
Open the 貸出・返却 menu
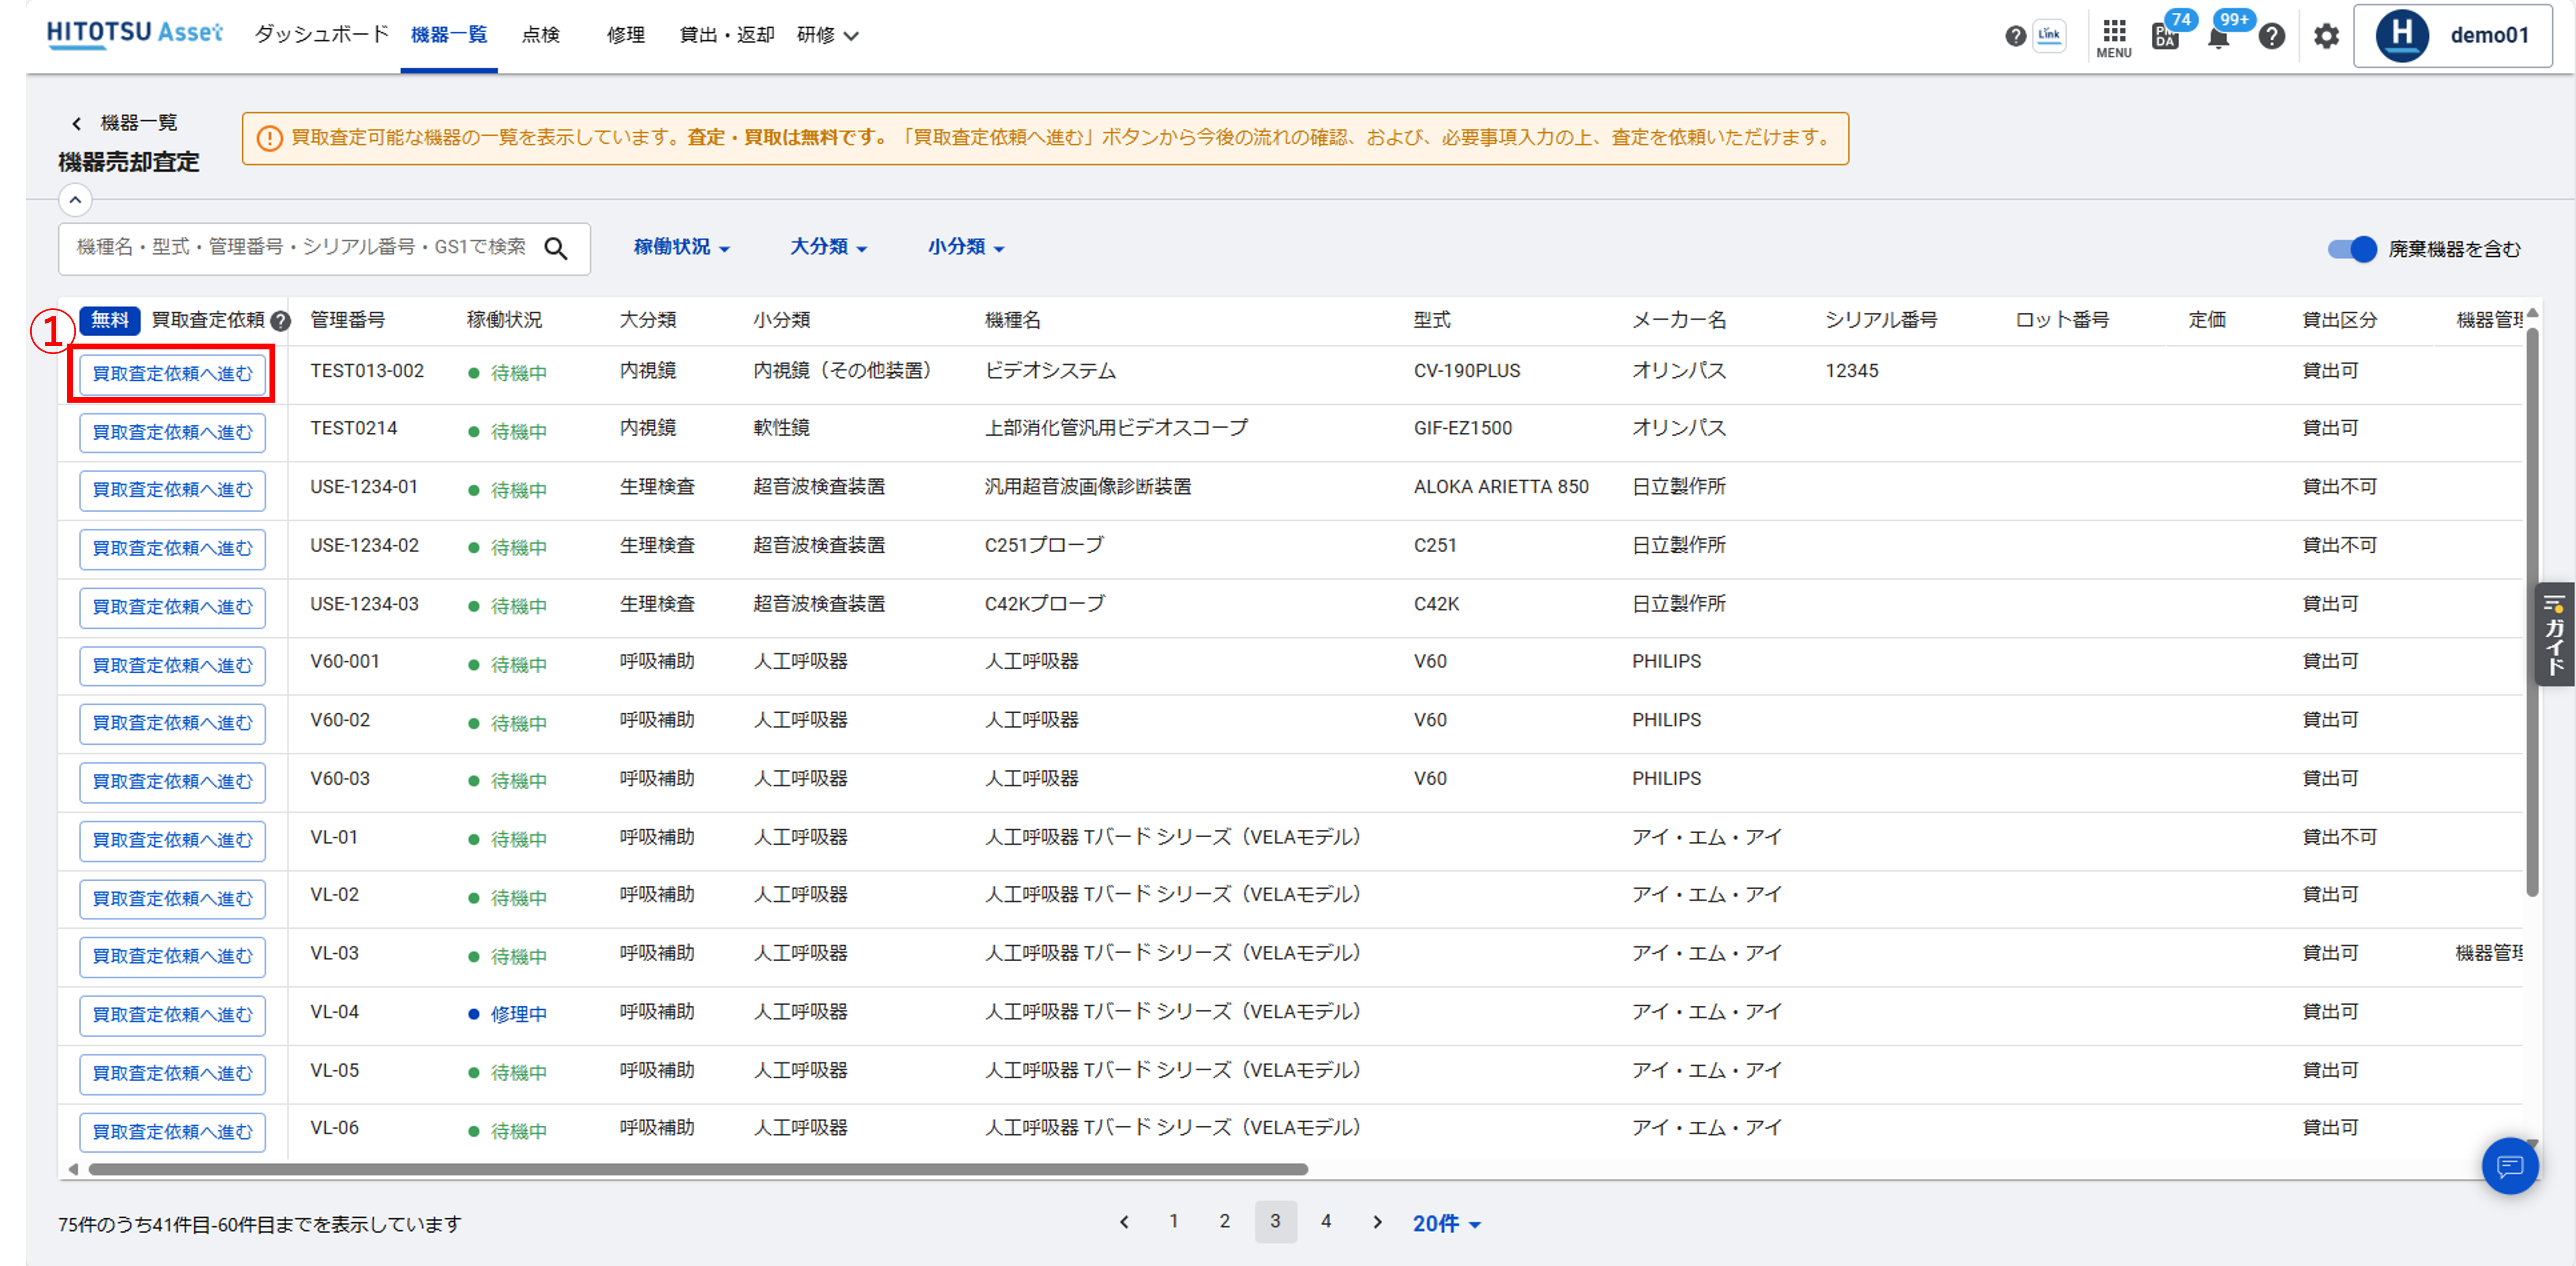(x=727, y=35)
